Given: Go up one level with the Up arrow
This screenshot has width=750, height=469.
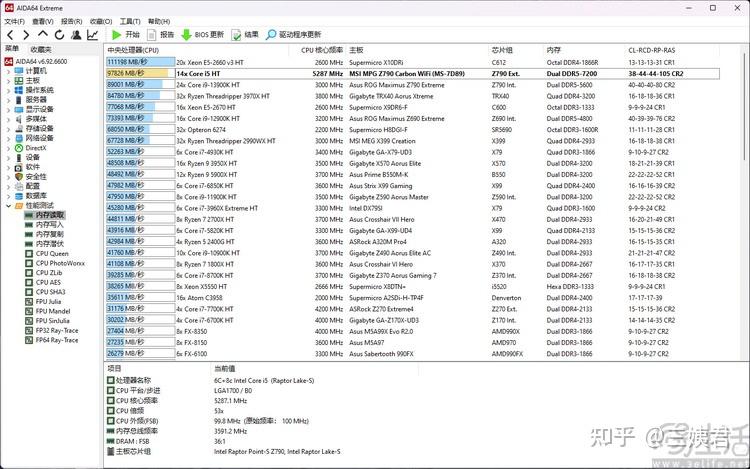Looking at the screenshot, I should [43, 34].
